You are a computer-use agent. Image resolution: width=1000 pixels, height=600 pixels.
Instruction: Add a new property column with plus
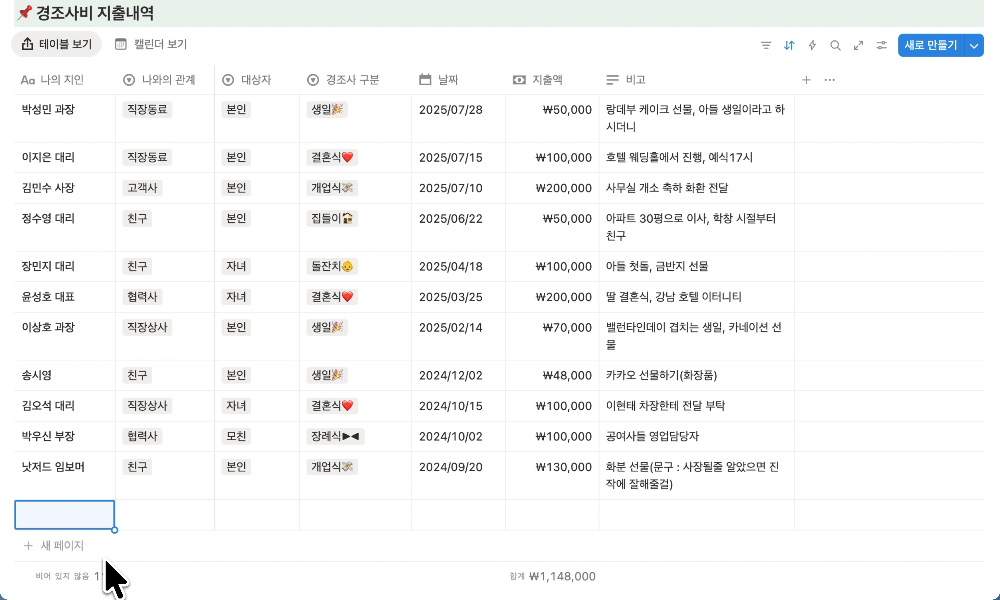click(x=806, y=80)
